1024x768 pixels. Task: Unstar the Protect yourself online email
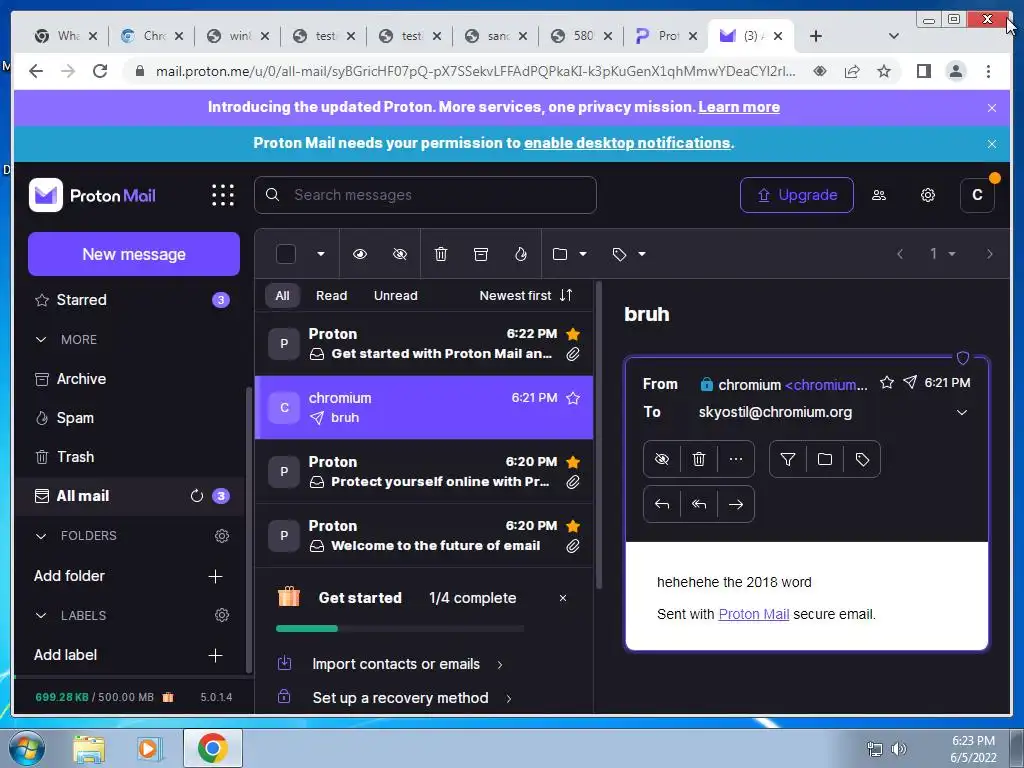tap(573, 462)
